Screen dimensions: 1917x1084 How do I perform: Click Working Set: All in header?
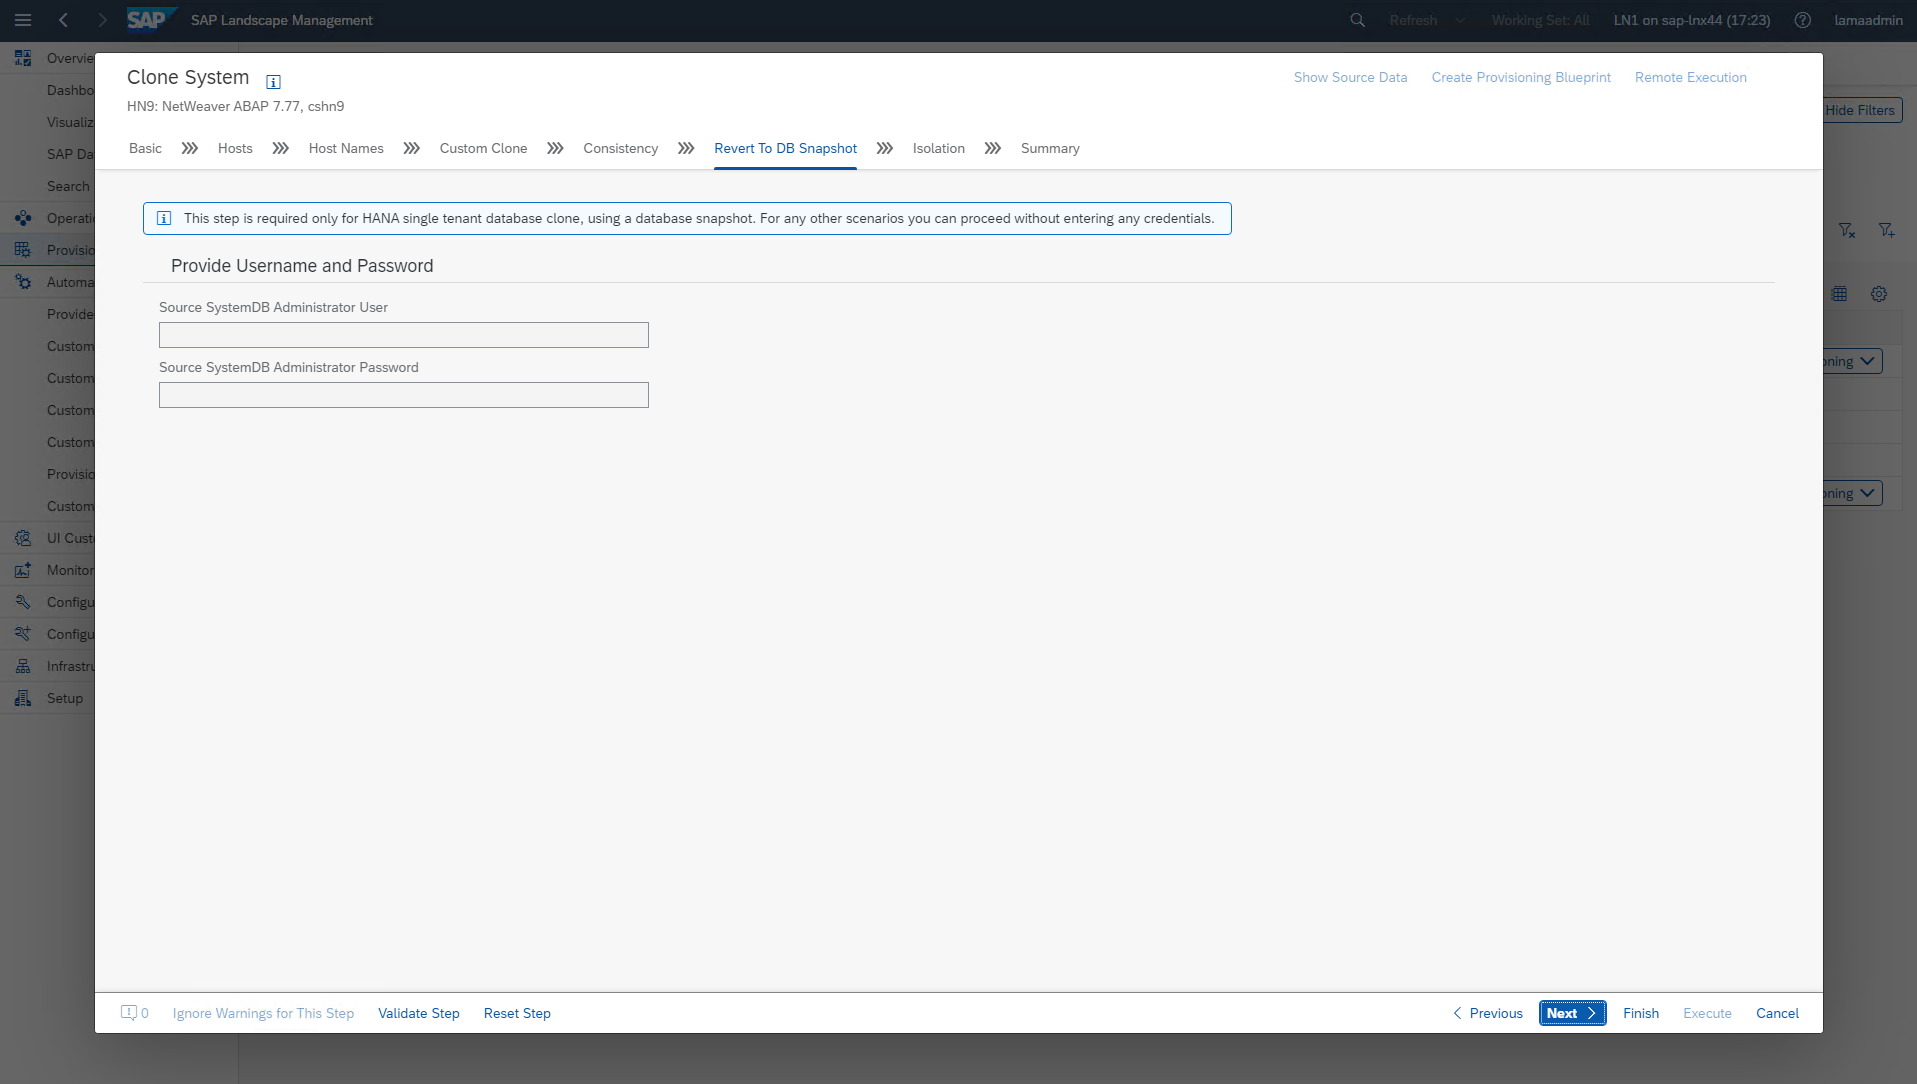[x=1540, y=20]
